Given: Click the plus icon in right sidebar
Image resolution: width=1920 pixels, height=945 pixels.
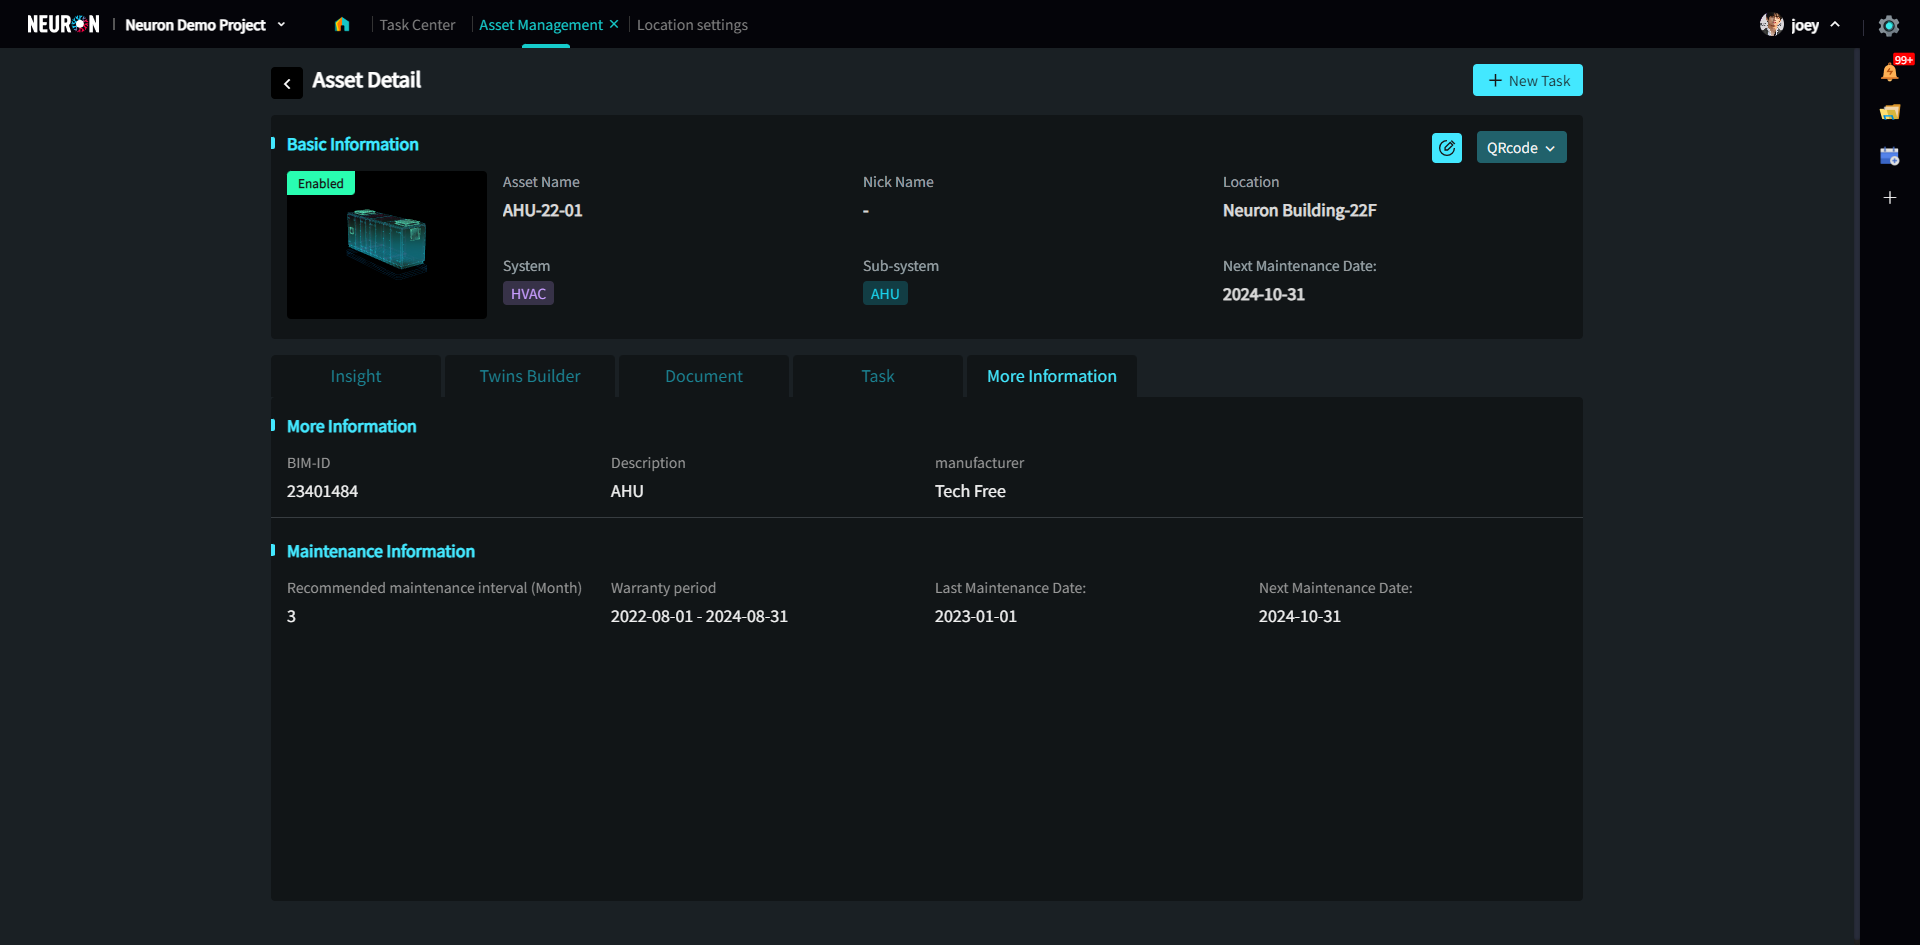Looking at the screenshot, I should [1890, 198].
